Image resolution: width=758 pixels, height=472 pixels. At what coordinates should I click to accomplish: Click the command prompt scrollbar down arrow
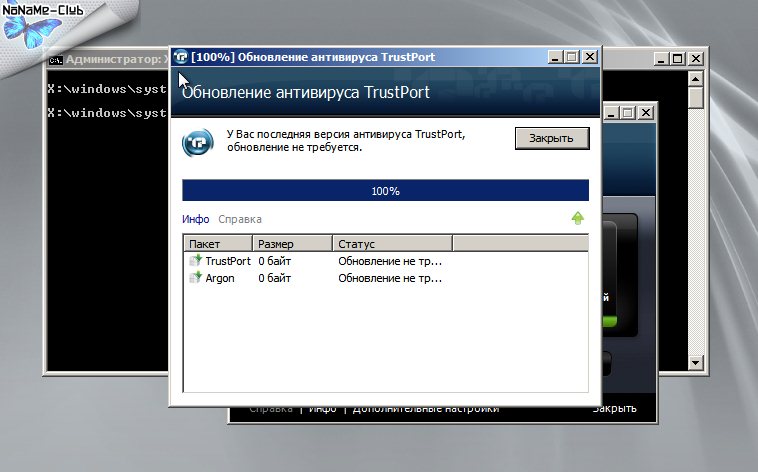tap(696, 359)
